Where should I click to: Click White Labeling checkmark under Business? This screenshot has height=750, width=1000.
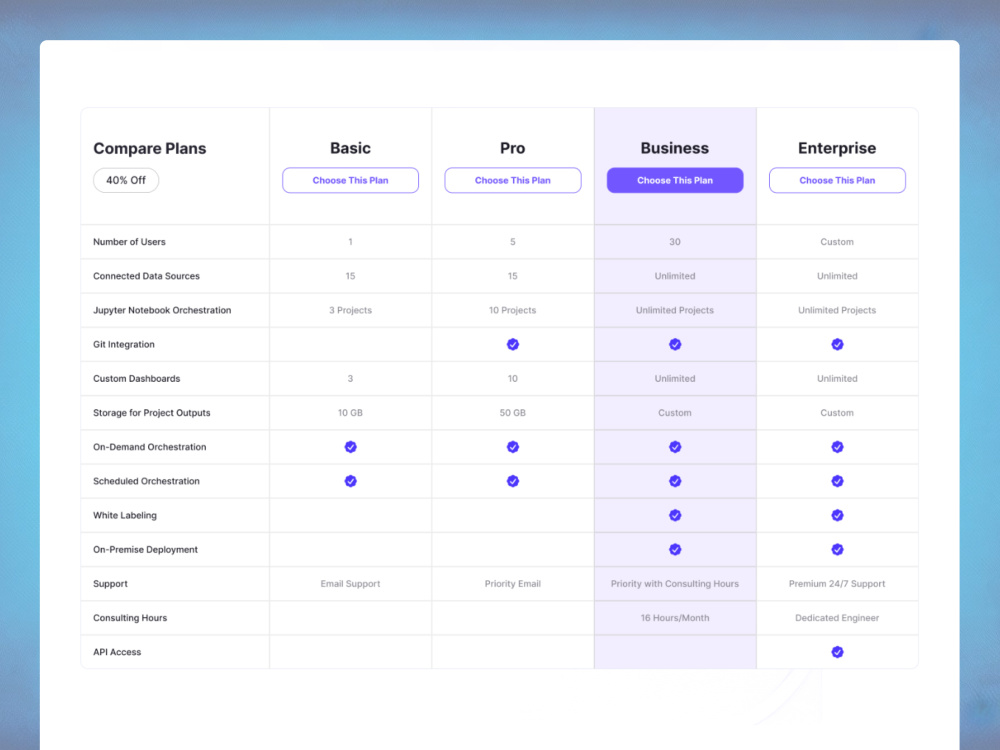click(x=675, y=515)
